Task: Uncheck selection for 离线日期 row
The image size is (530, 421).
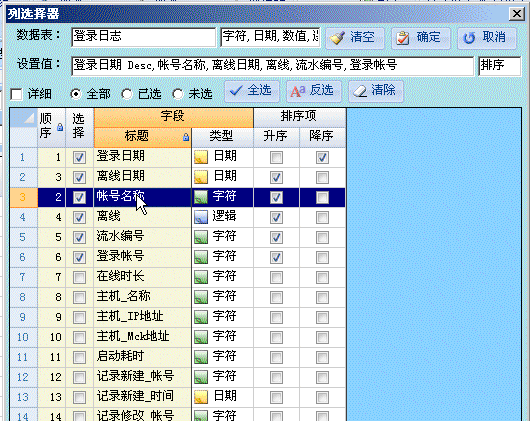Action: tap(79, 177)
